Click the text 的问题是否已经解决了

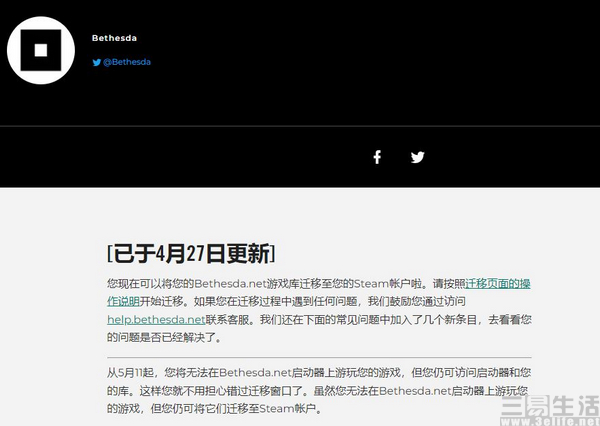point(164,337)
